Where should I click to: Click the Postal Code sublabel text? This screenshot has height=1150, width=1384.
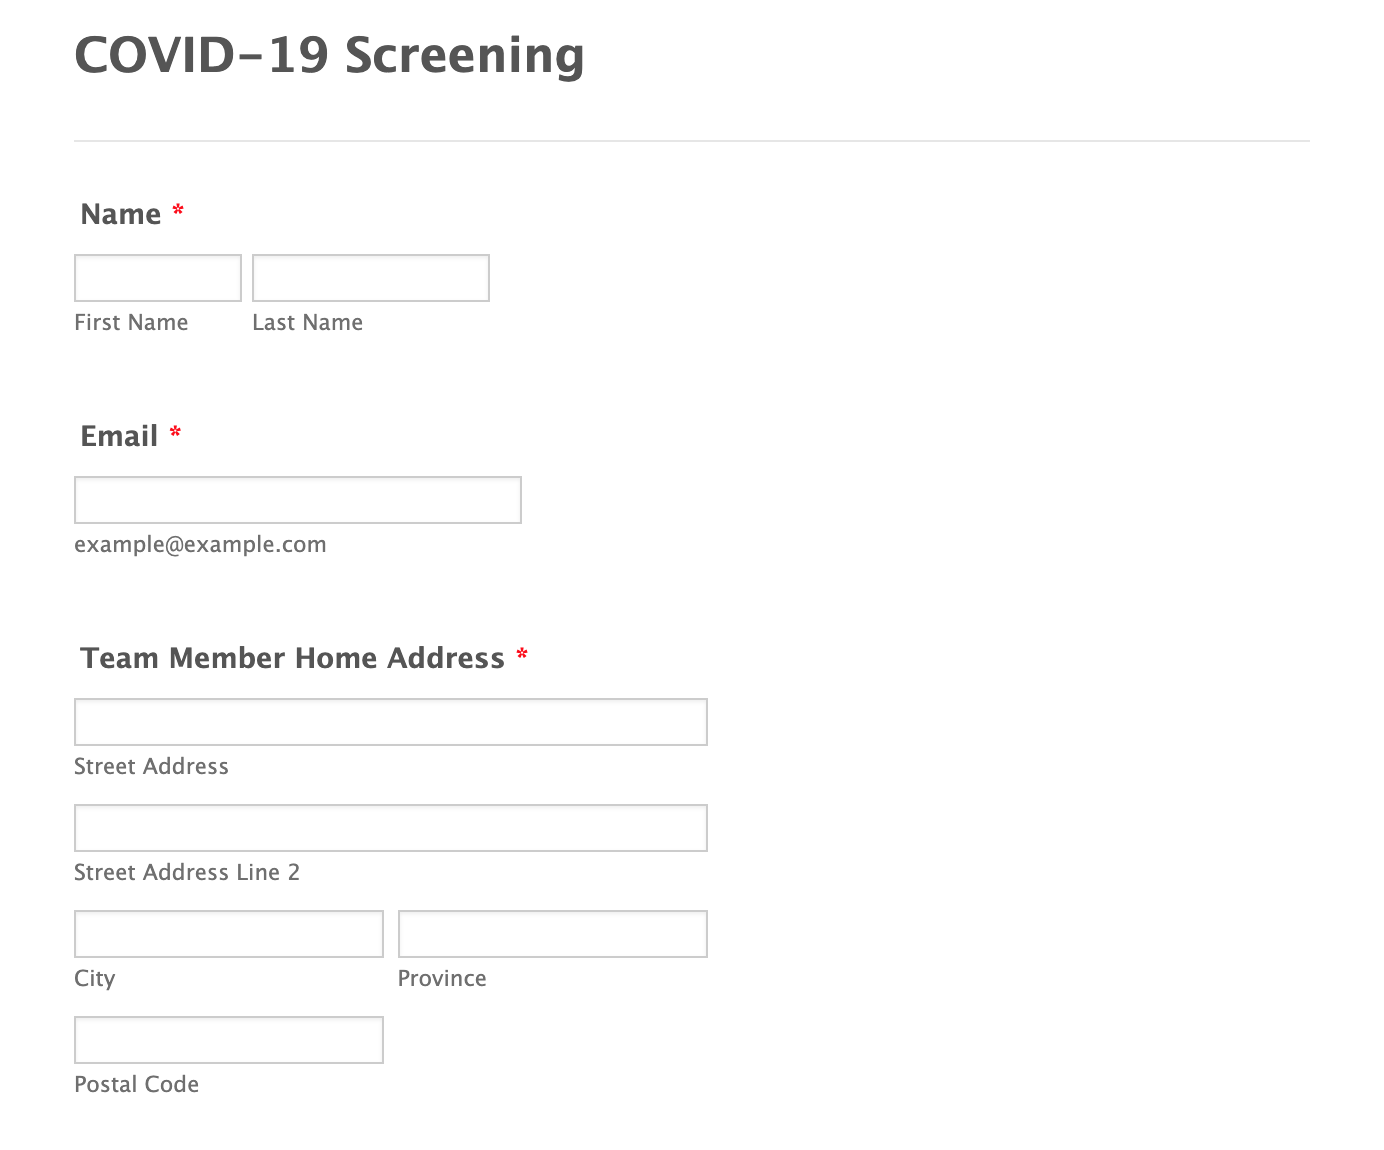[x=136, y=1084]
